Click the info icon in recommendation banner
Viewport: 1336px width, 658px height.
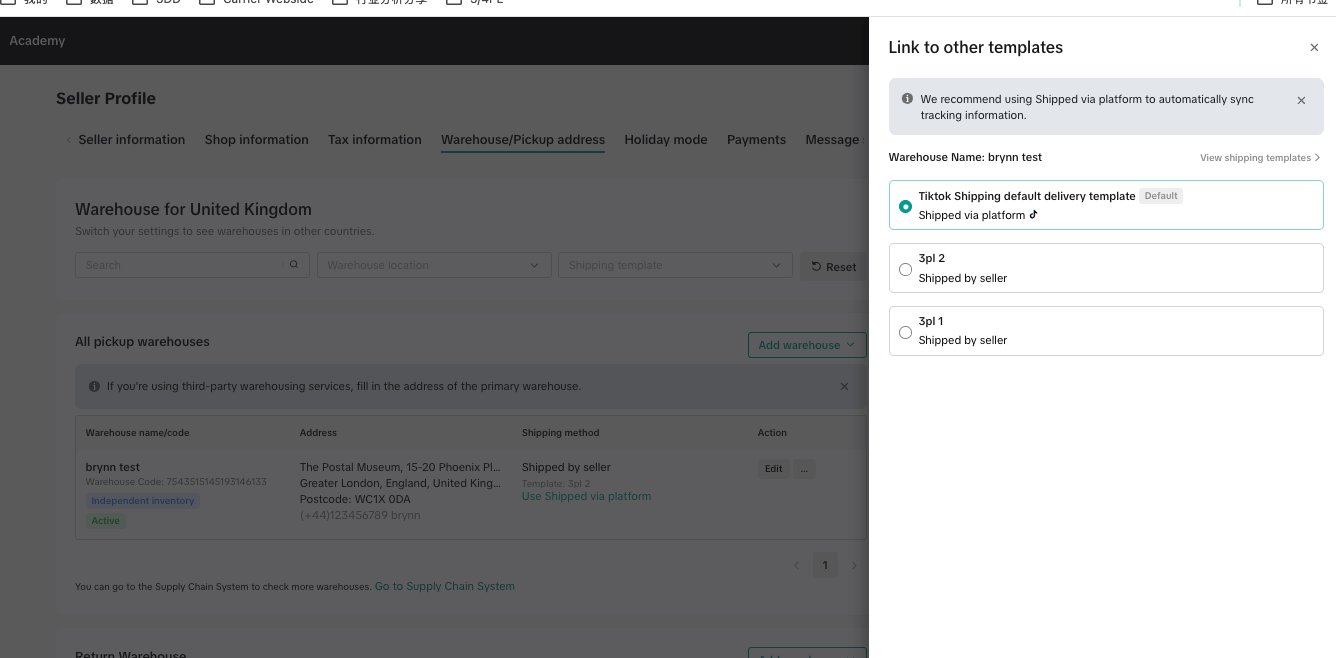pyautogui.click(x=907, y=99)
